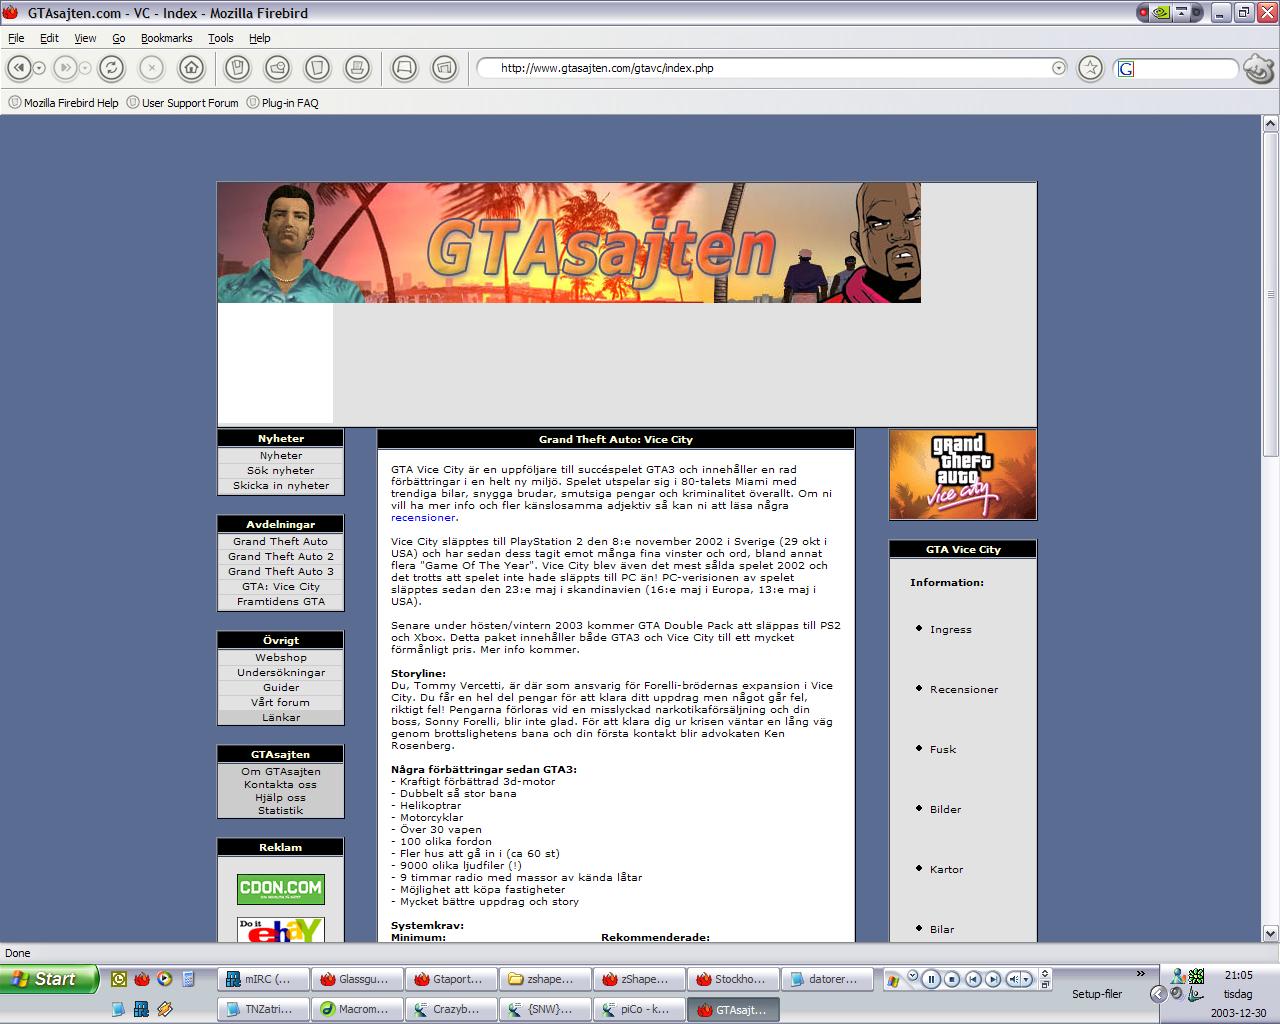Click the Forward navigation button

[64, 68]
